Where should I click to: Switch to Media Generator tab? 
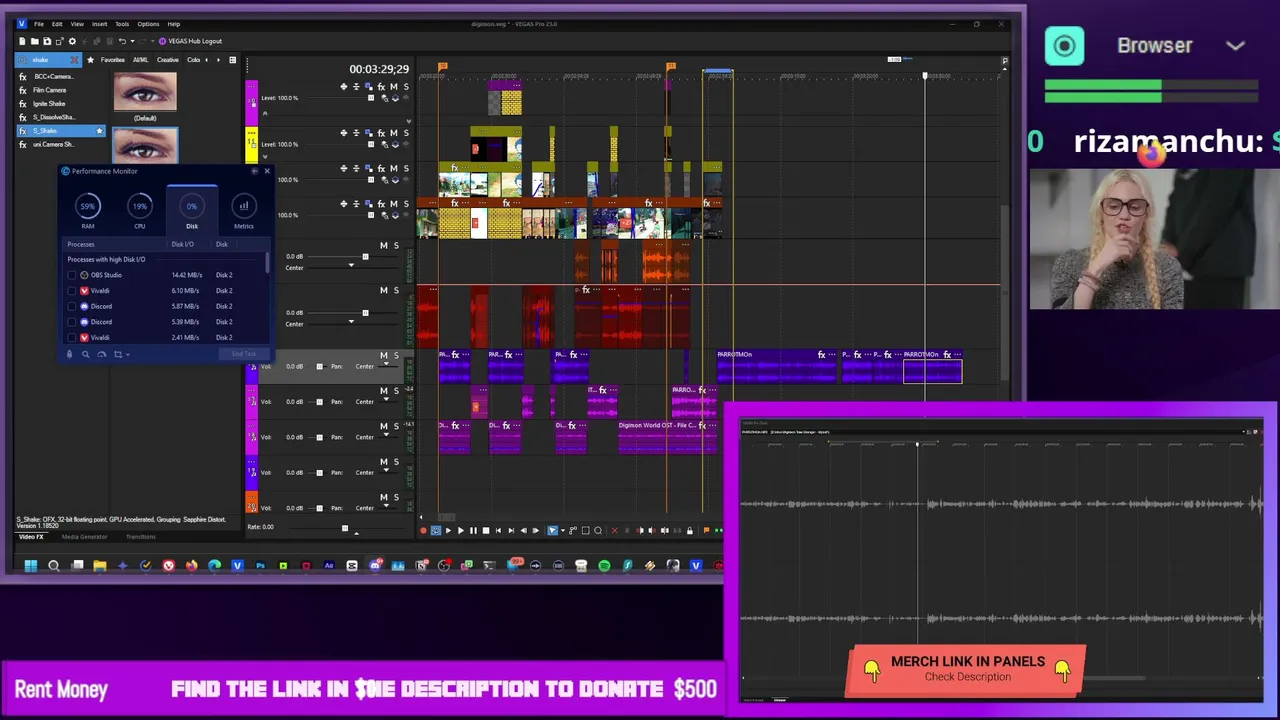click(x=84, y=537)
